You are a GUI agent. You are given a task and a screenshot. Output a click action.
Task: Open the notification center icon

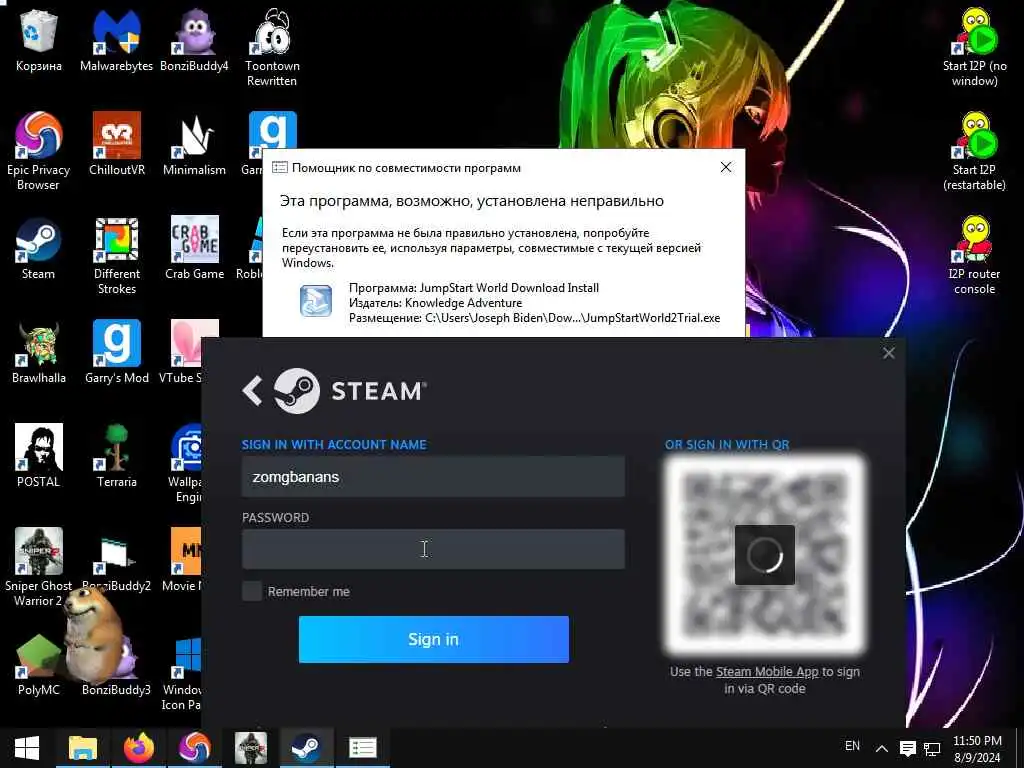(908, 748)
